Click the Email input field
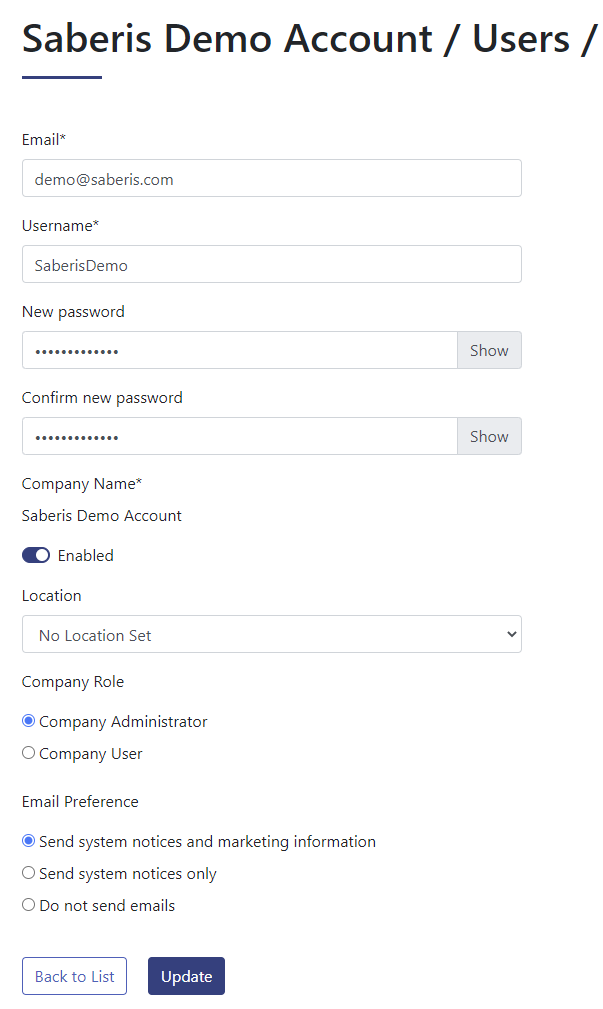Viewport: 603px width, 1009px height. (272, 178)
